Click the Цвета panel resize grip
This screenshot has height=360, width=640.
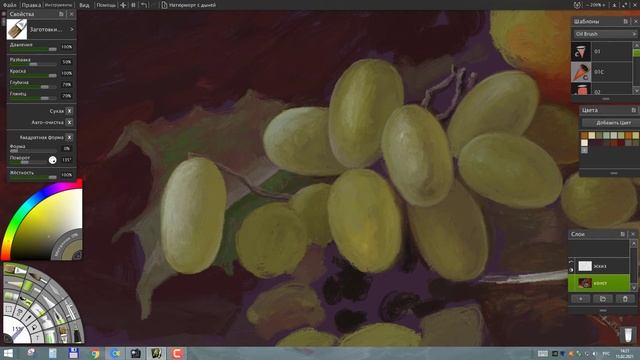point(613,173)
